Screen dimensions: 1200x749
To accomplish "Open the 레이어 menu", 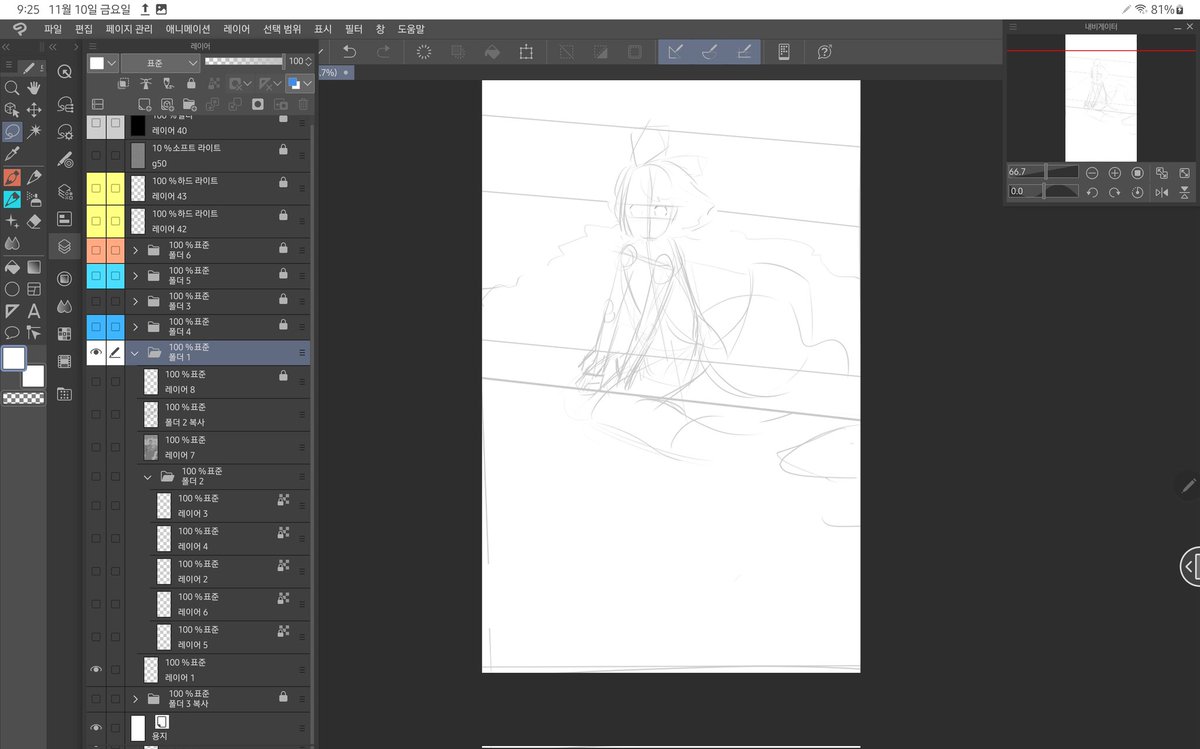I will tap(237, 29).
